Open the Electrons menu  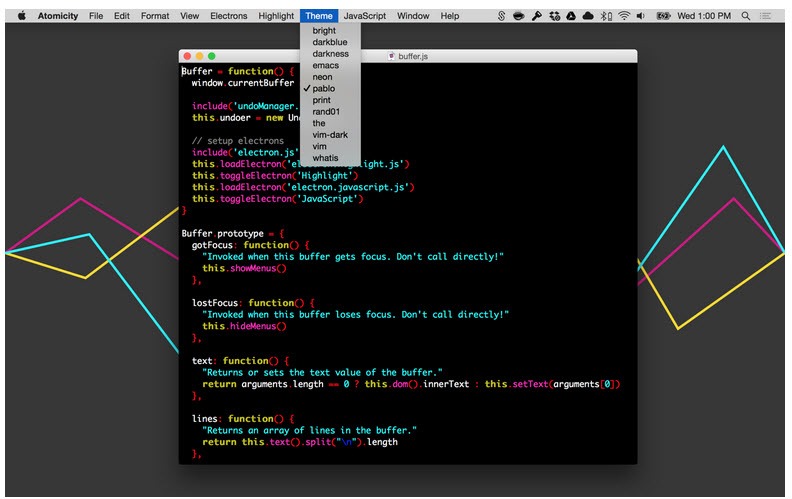(228, 16)
